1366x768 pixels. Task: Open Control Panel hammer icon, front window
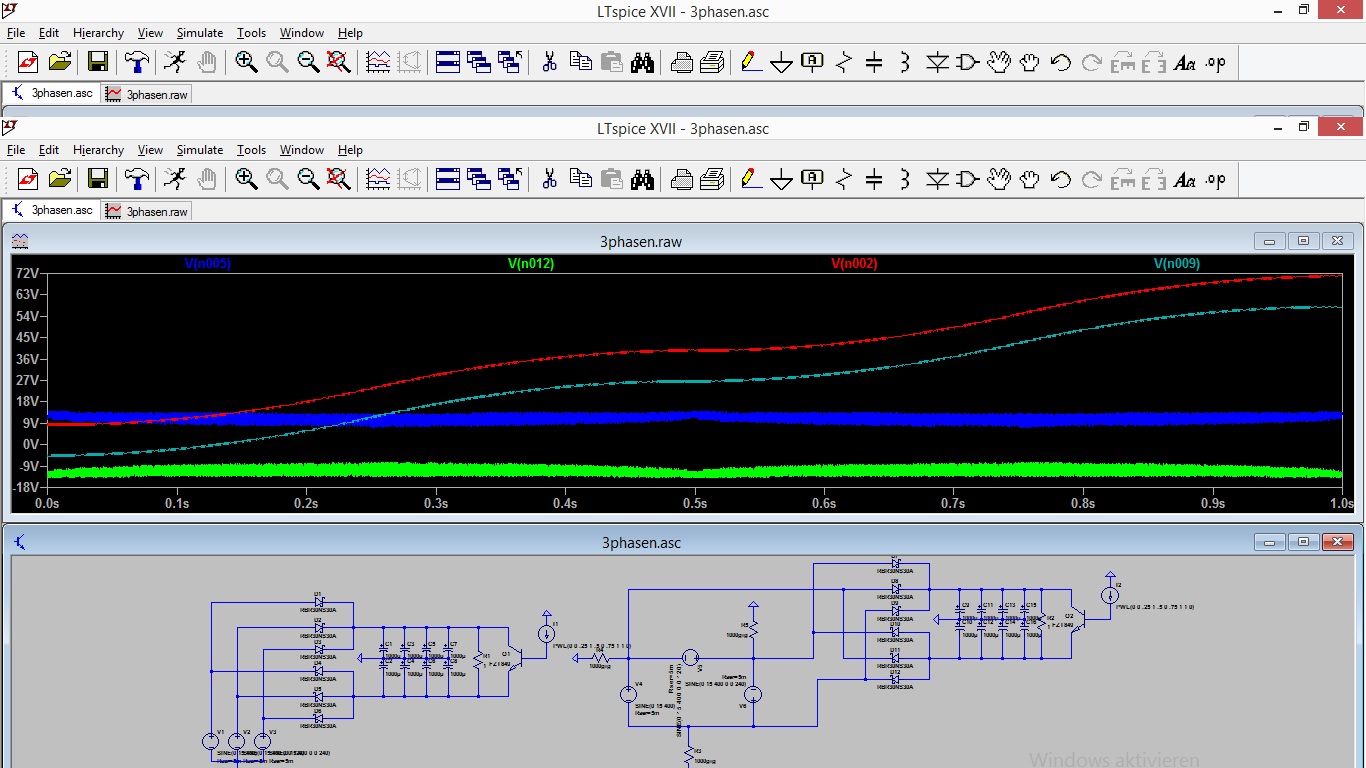(x=137, y=180)
